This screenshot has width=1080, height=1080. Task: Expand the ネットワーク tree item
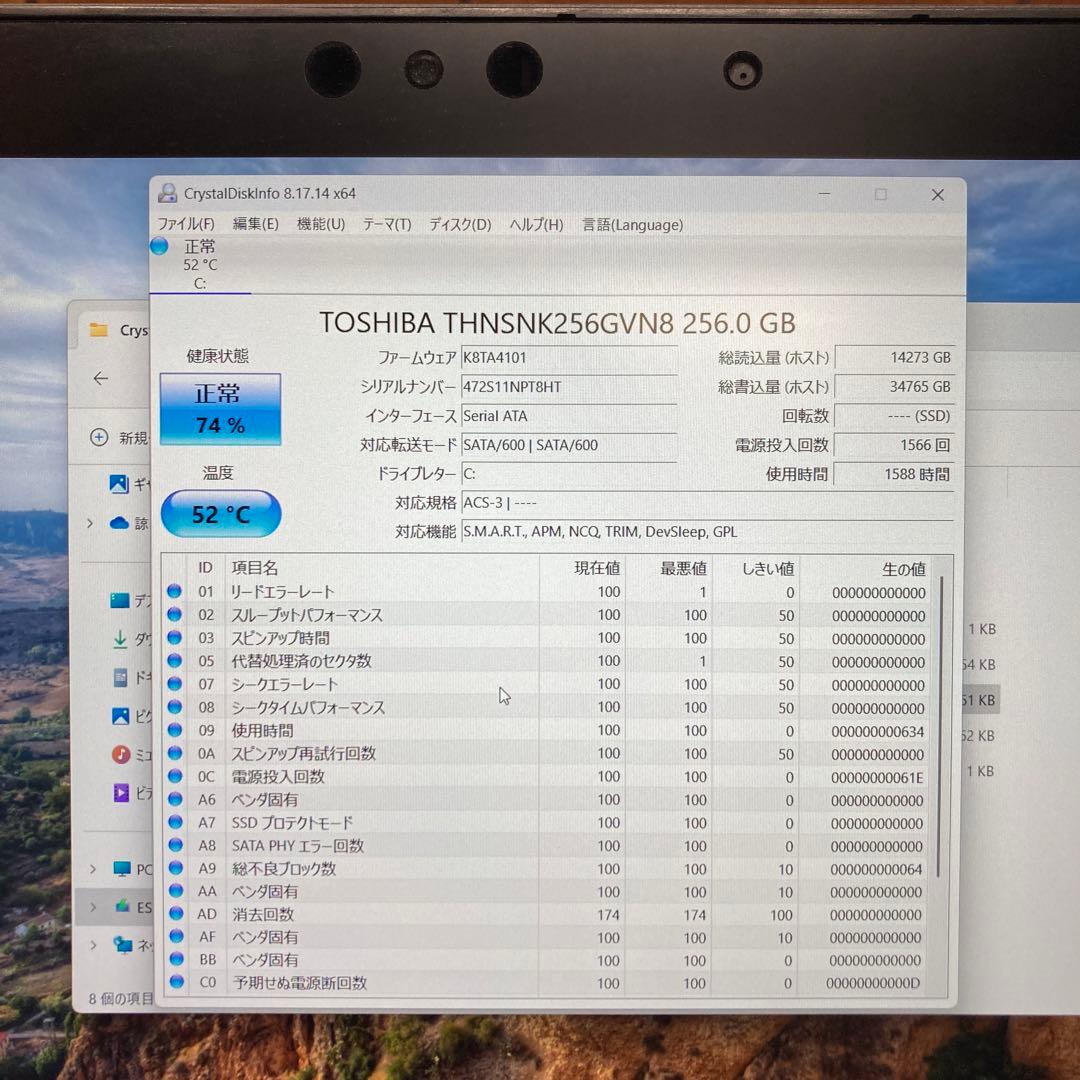(x=92, y=943)
